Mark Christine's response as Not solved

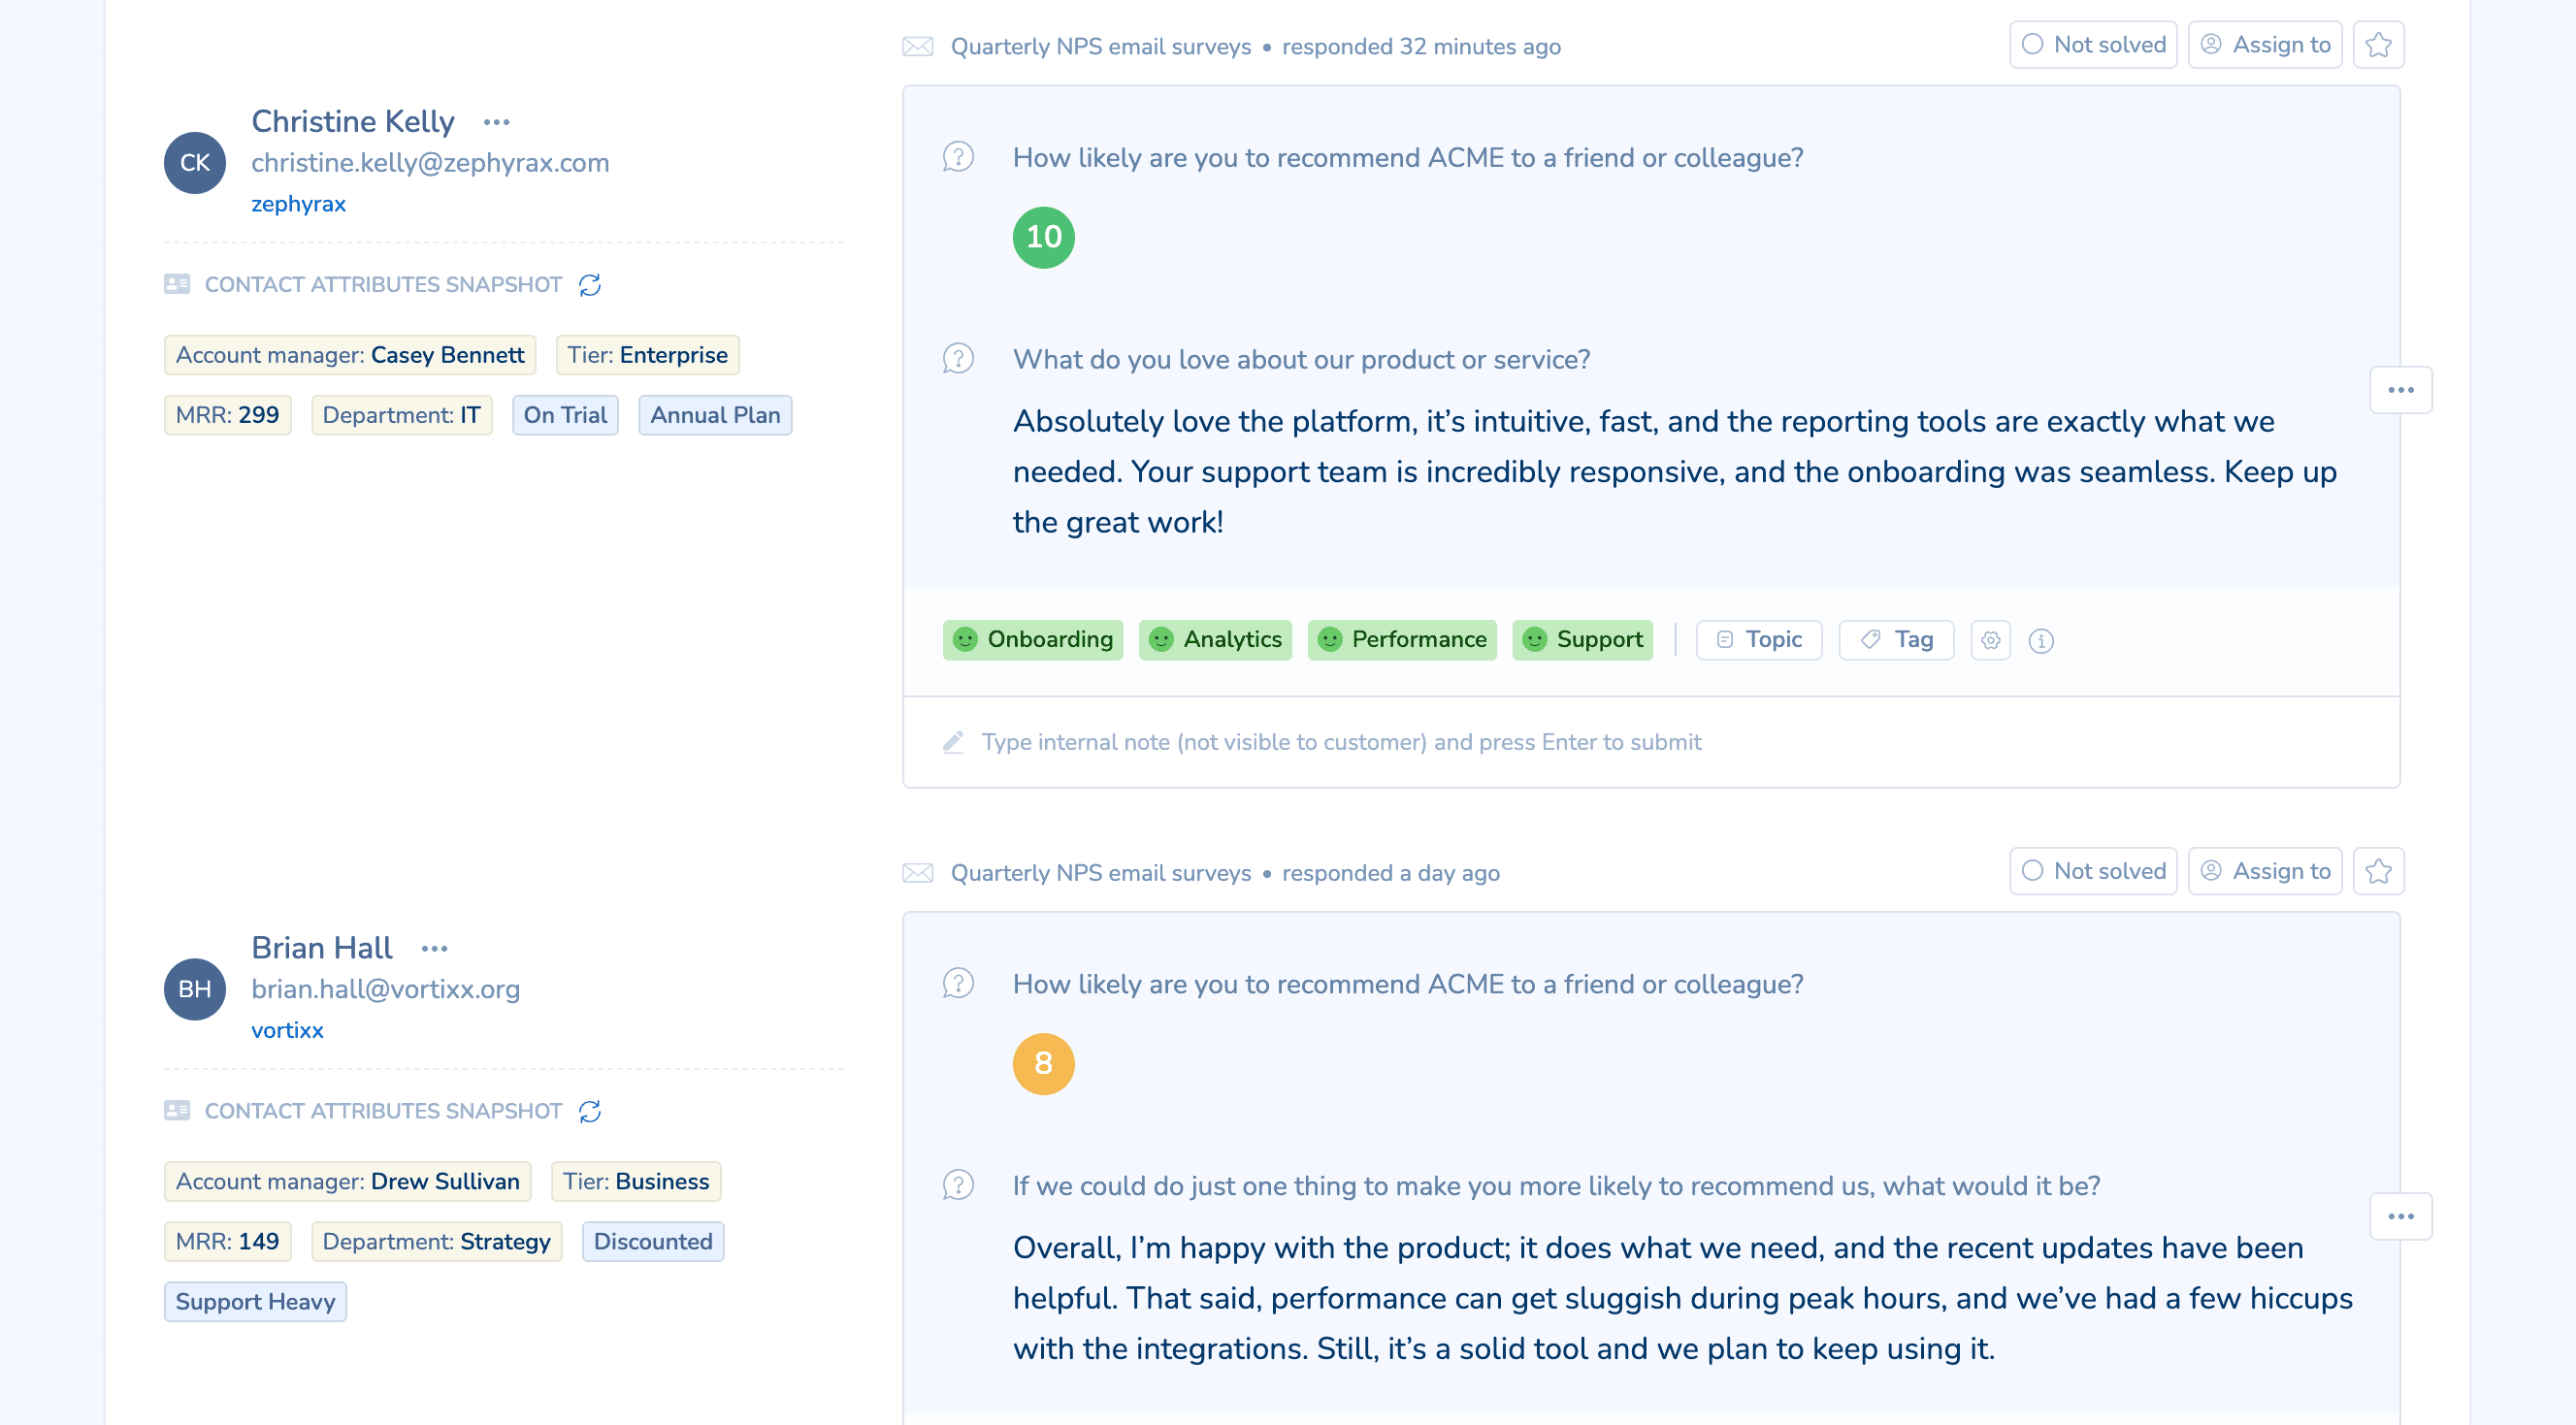2092,44
